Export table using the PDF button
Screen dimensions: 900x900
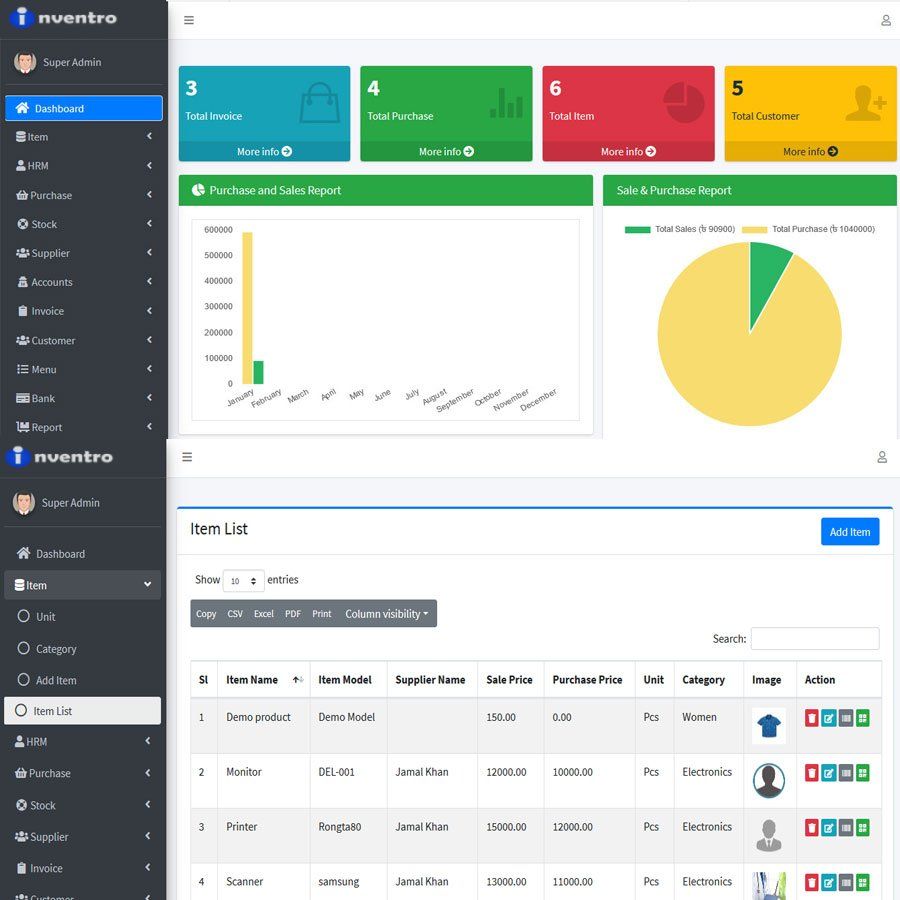293,614
